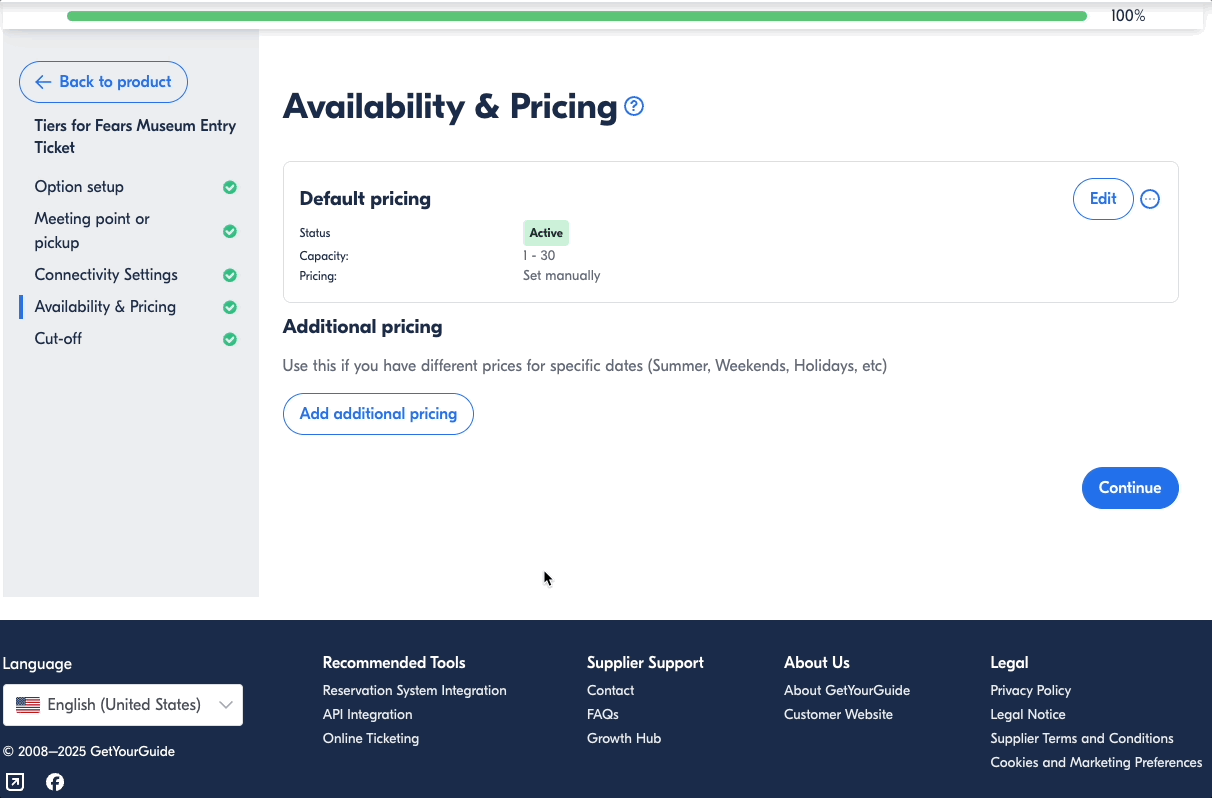Open the Option setup step
Screen dimensions: 1212x798
pyautogui.click(x=79, y=187)
